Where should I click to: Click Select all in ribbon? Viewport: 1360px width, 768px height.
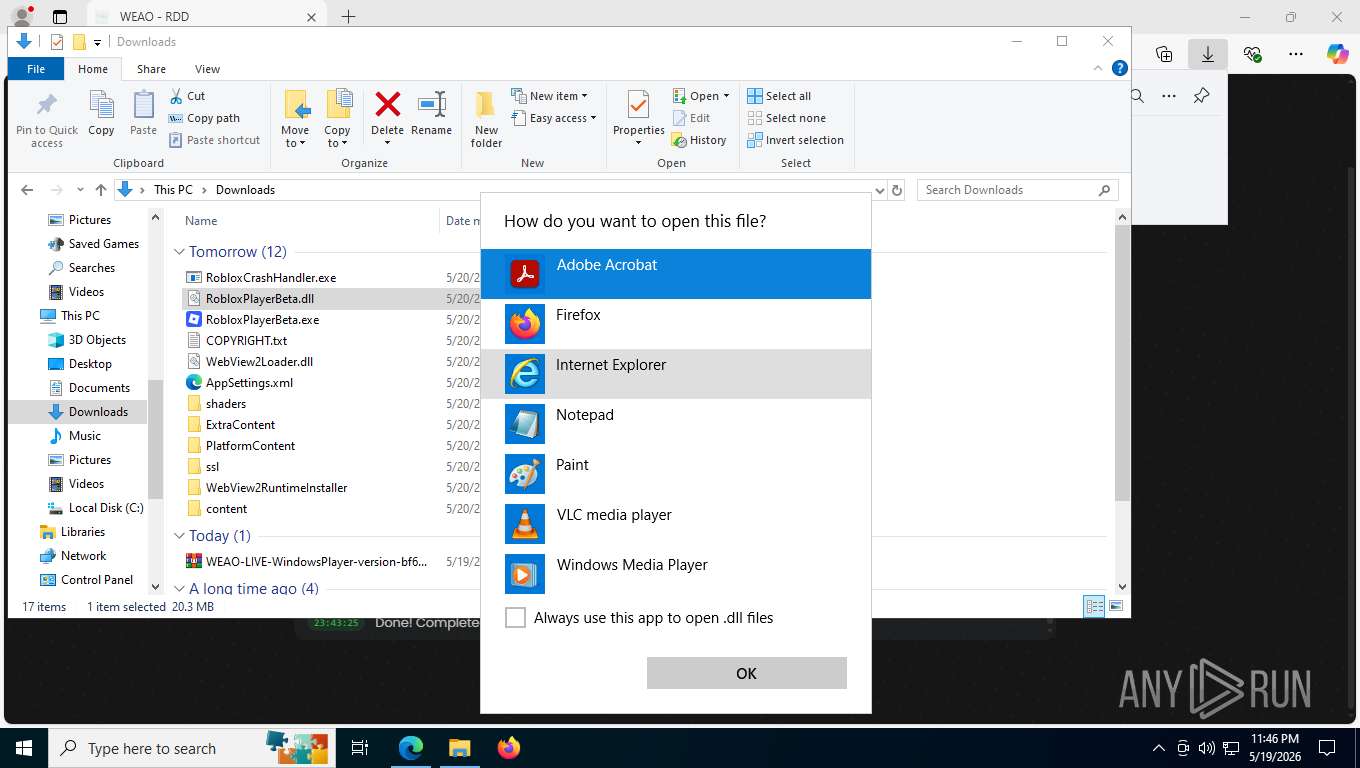click(x=779, y=96)
